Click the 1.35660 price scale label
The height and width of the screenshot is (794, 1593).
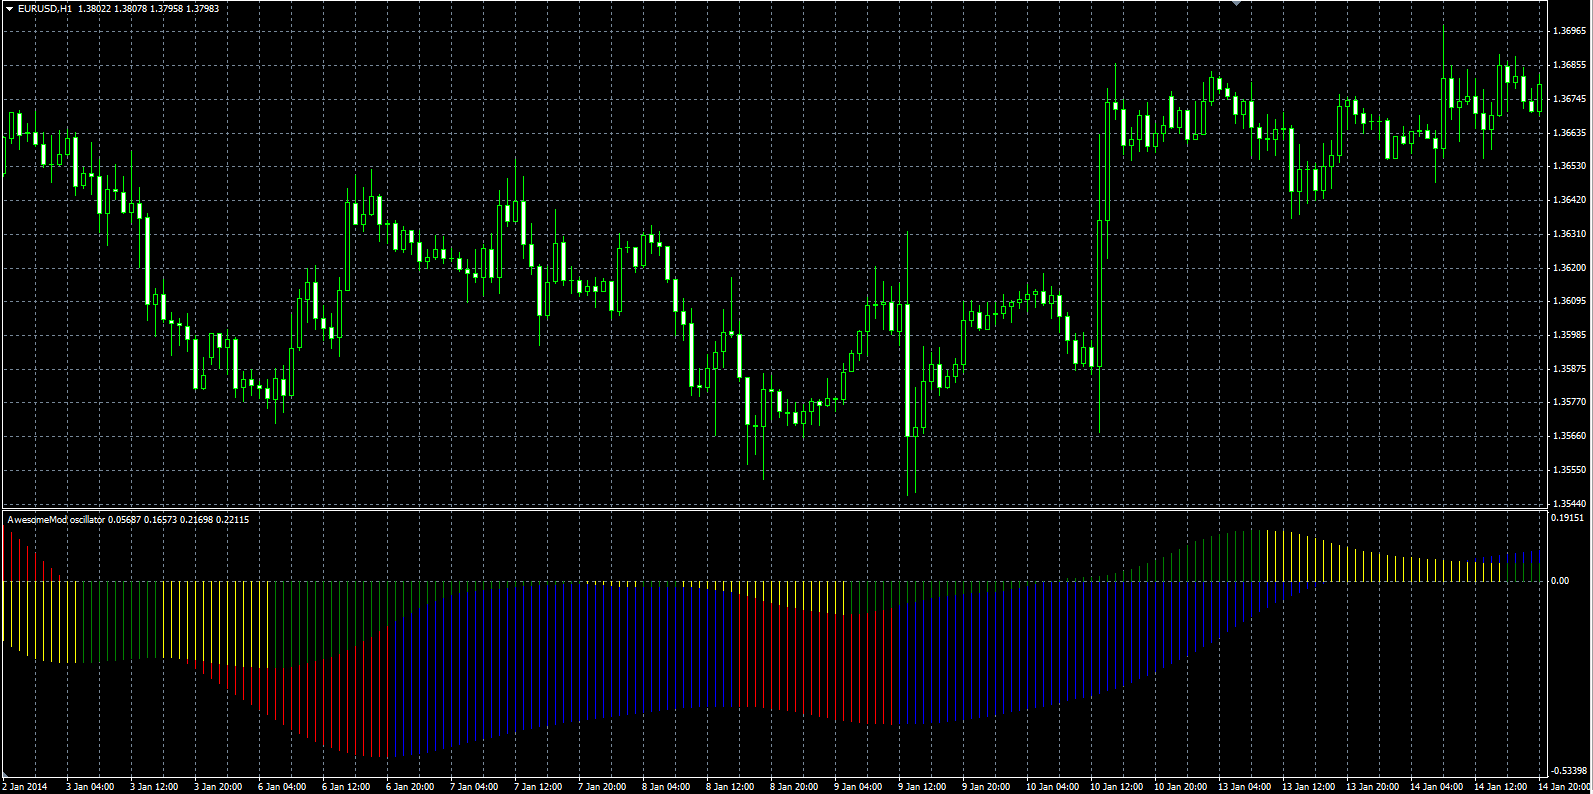pyautogui.click(x=1569, y=436)
